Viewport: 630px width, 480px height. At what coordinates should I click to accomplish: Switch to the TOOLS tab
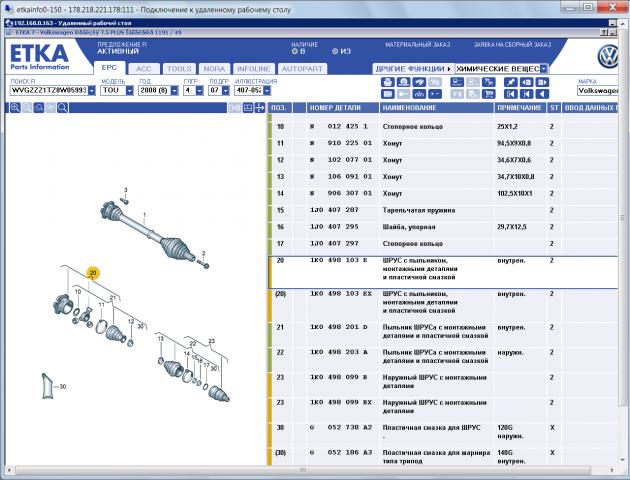pyautogui.click(x=179, y=69)
